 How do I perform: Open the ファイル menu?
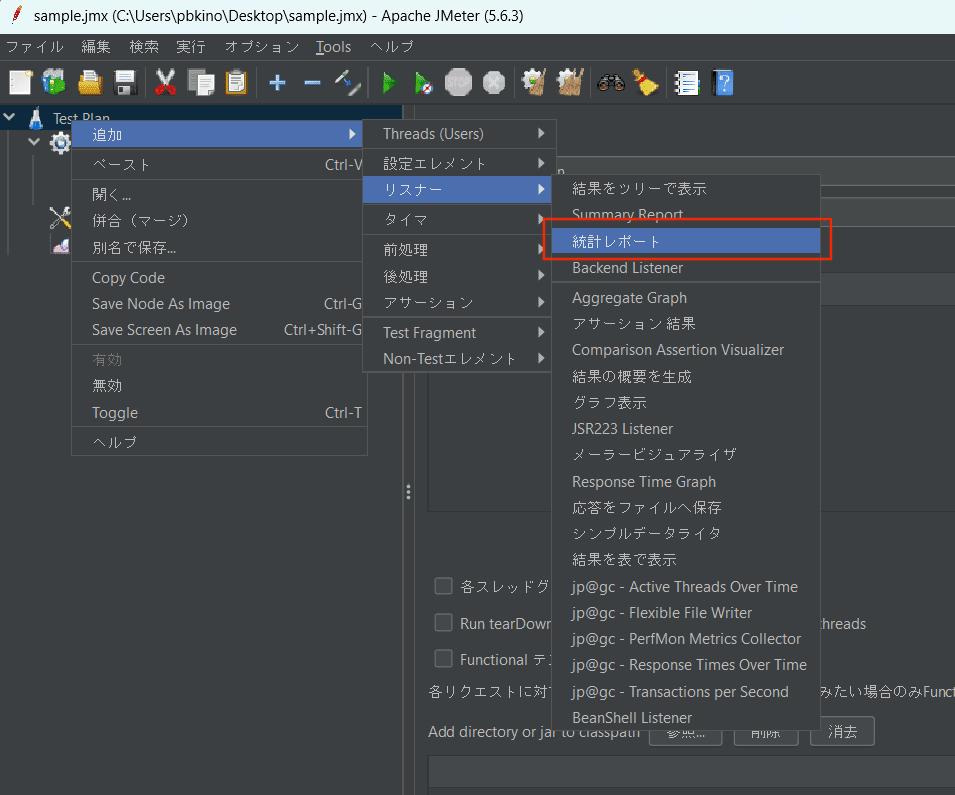pyautogui.click(x=35, y=47)
